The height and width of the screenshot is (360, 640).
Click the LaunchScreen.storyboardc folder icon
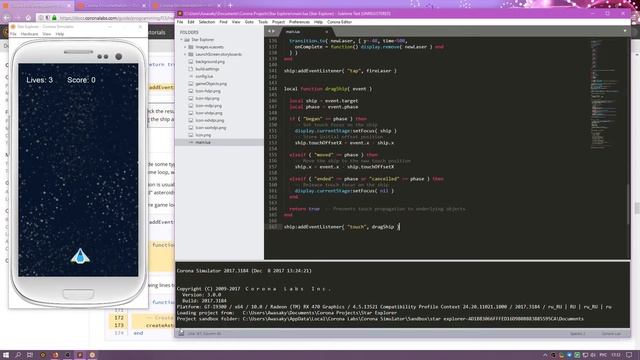coord(191,54)
